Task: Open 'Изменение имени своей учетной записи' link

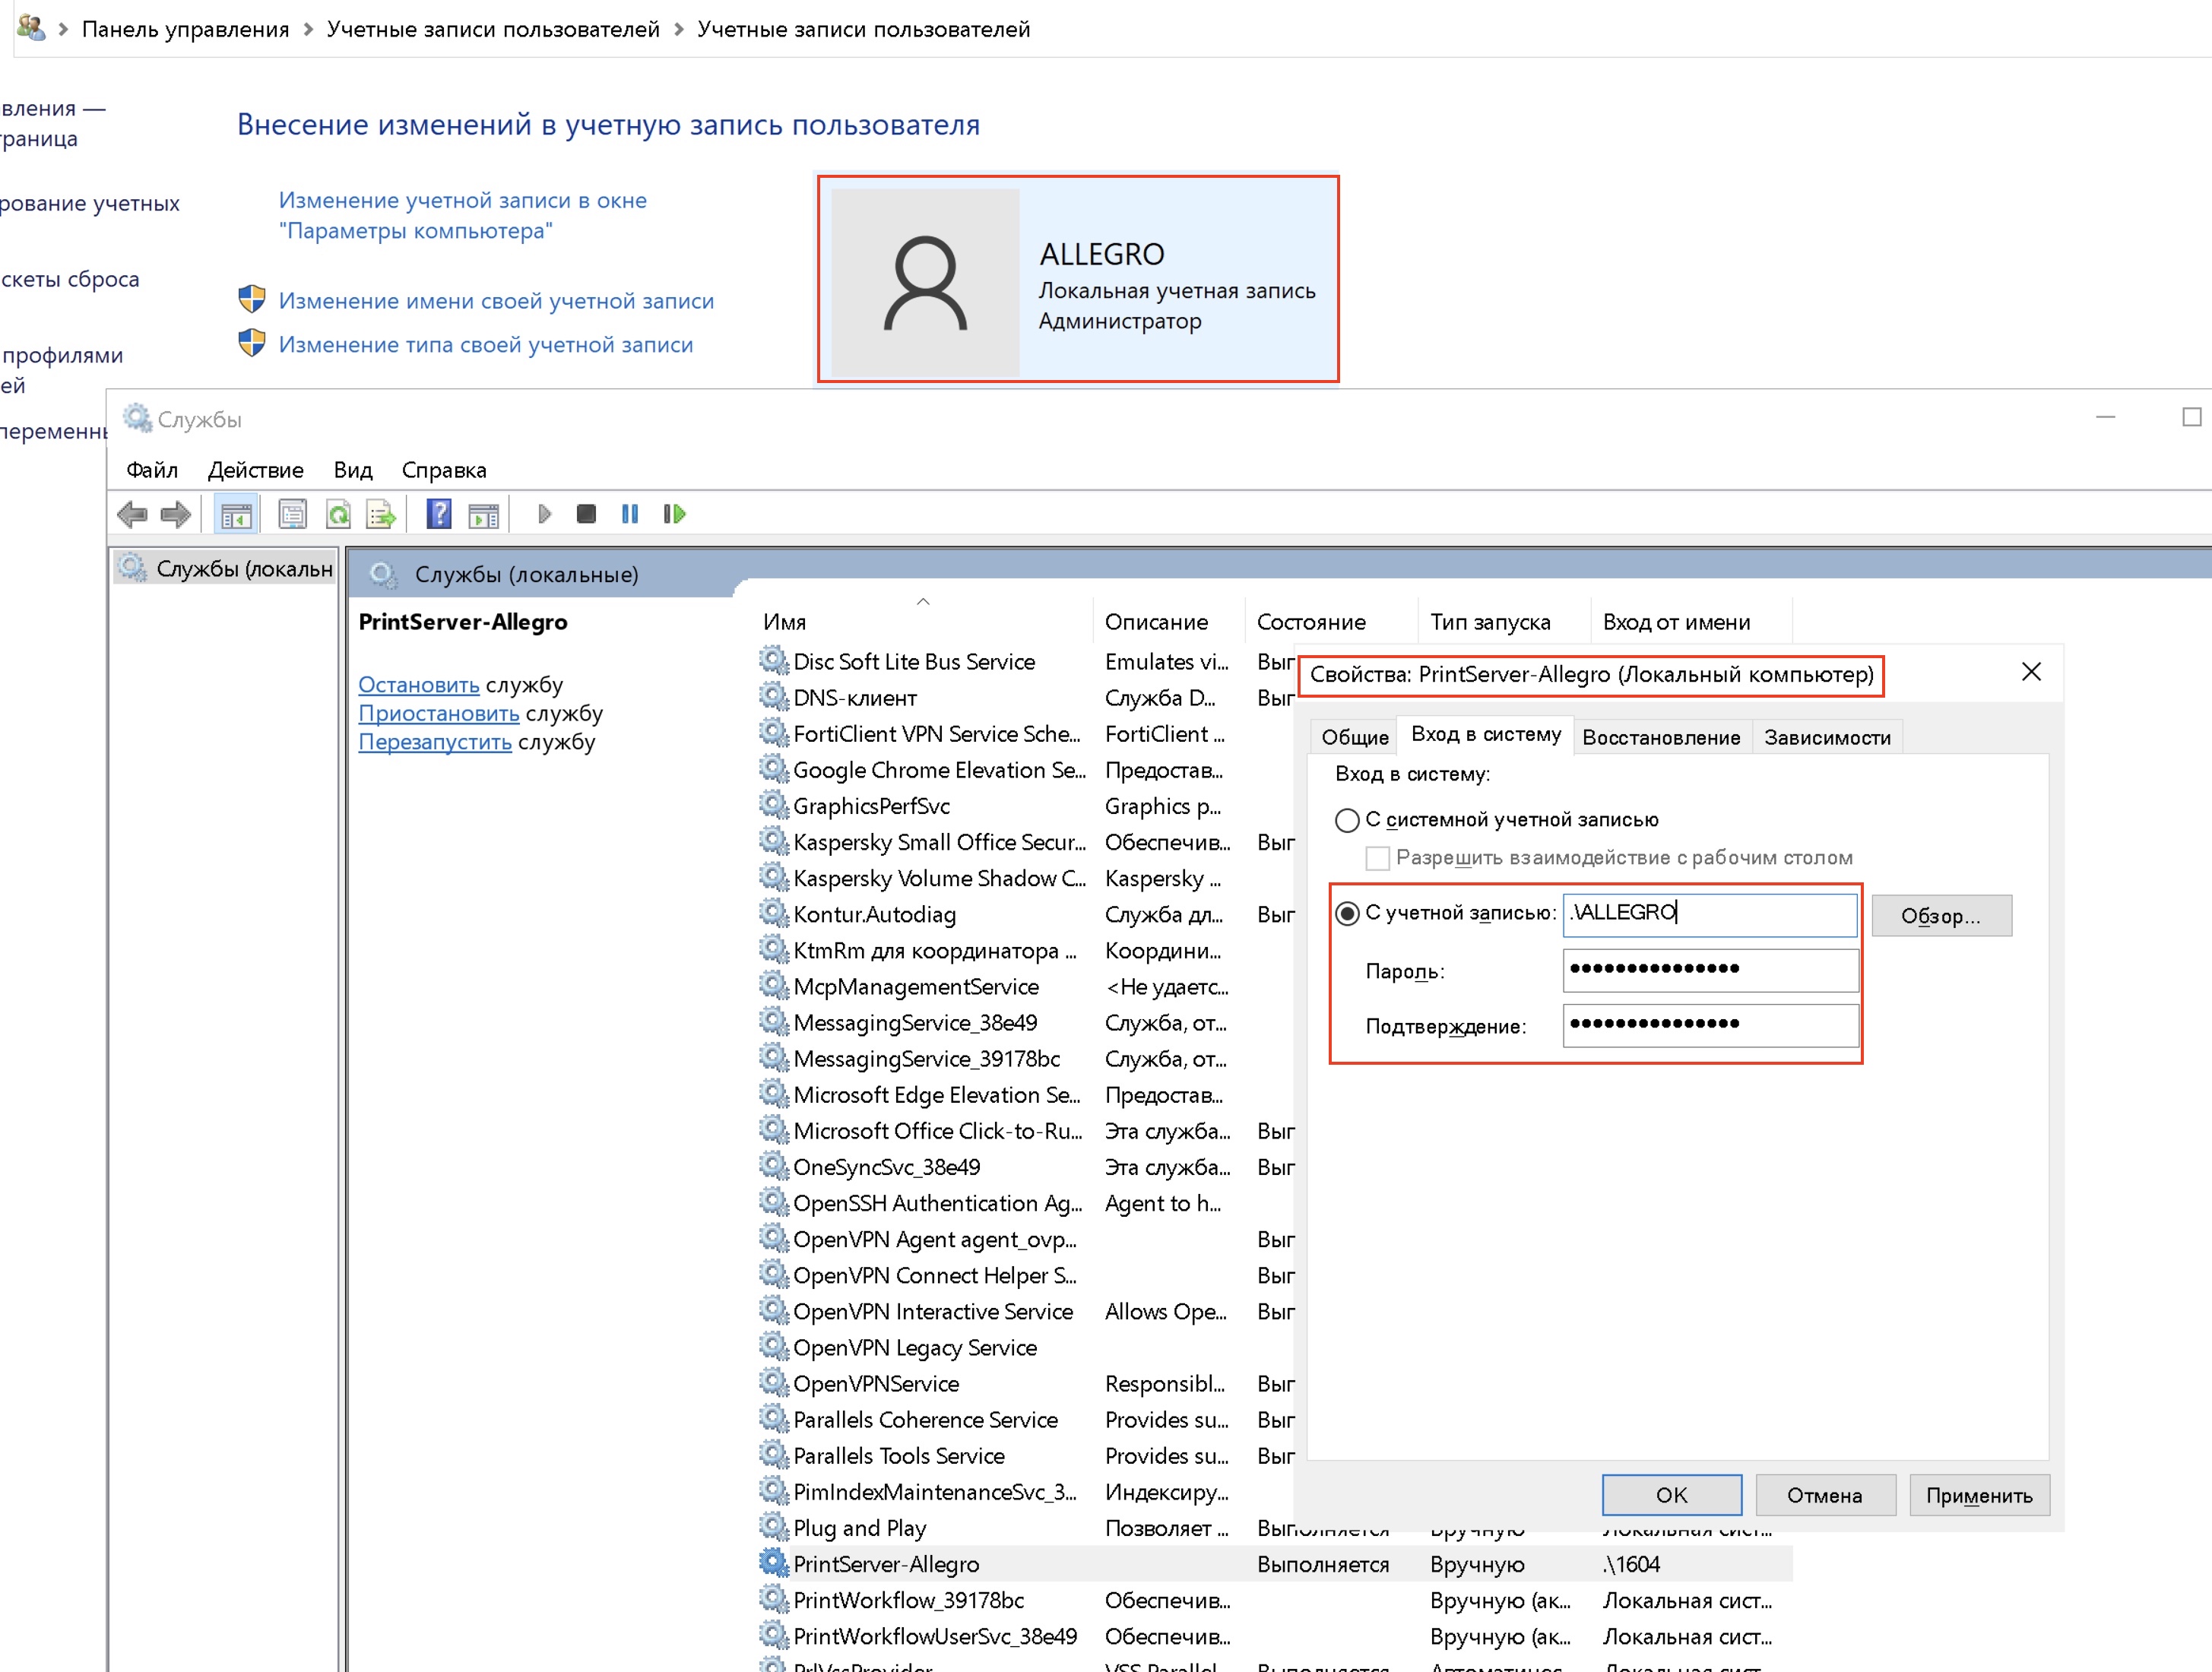Action: (496, 301)
